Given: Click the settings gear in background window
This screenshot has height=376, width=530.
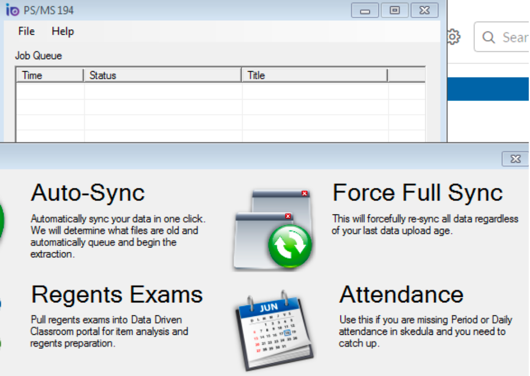Looking at the screenshot, I should (454, 37).
